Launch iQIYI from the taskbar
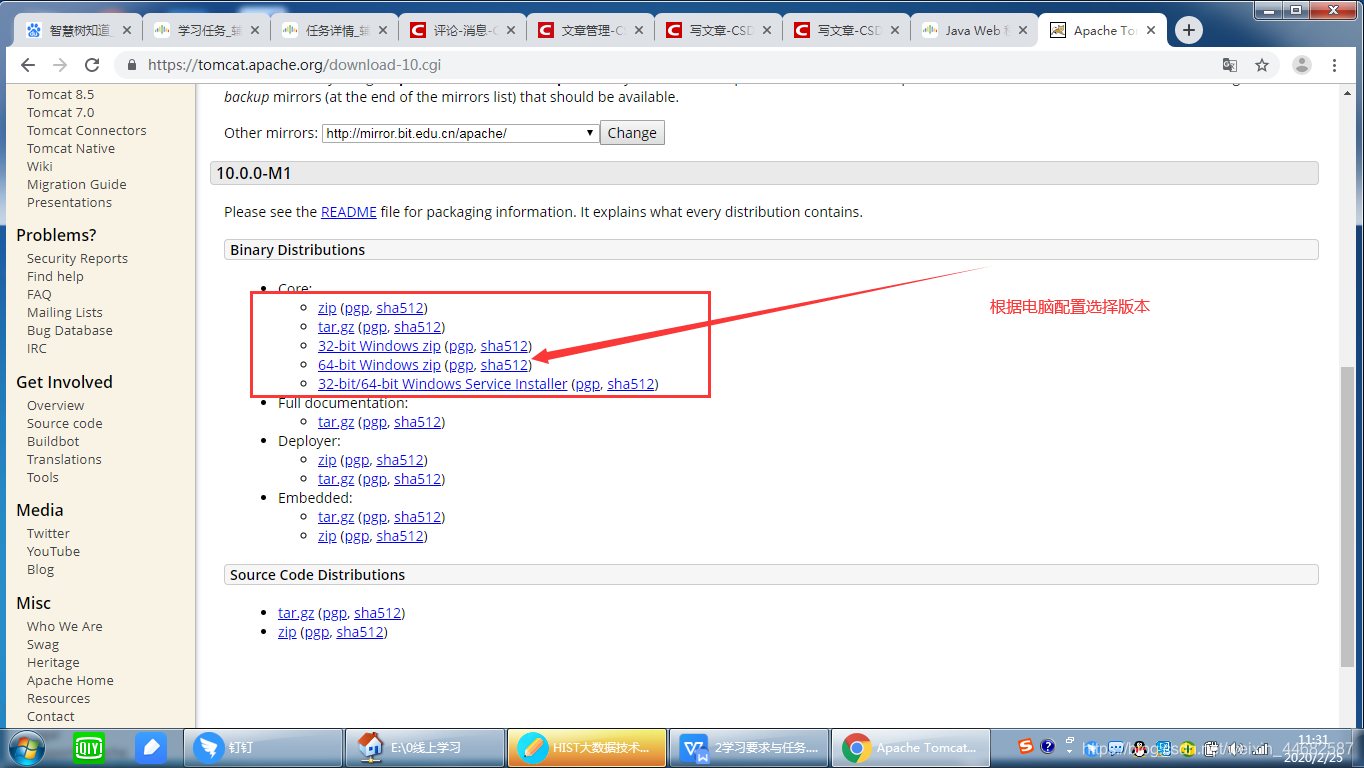 tap(89, 747)
